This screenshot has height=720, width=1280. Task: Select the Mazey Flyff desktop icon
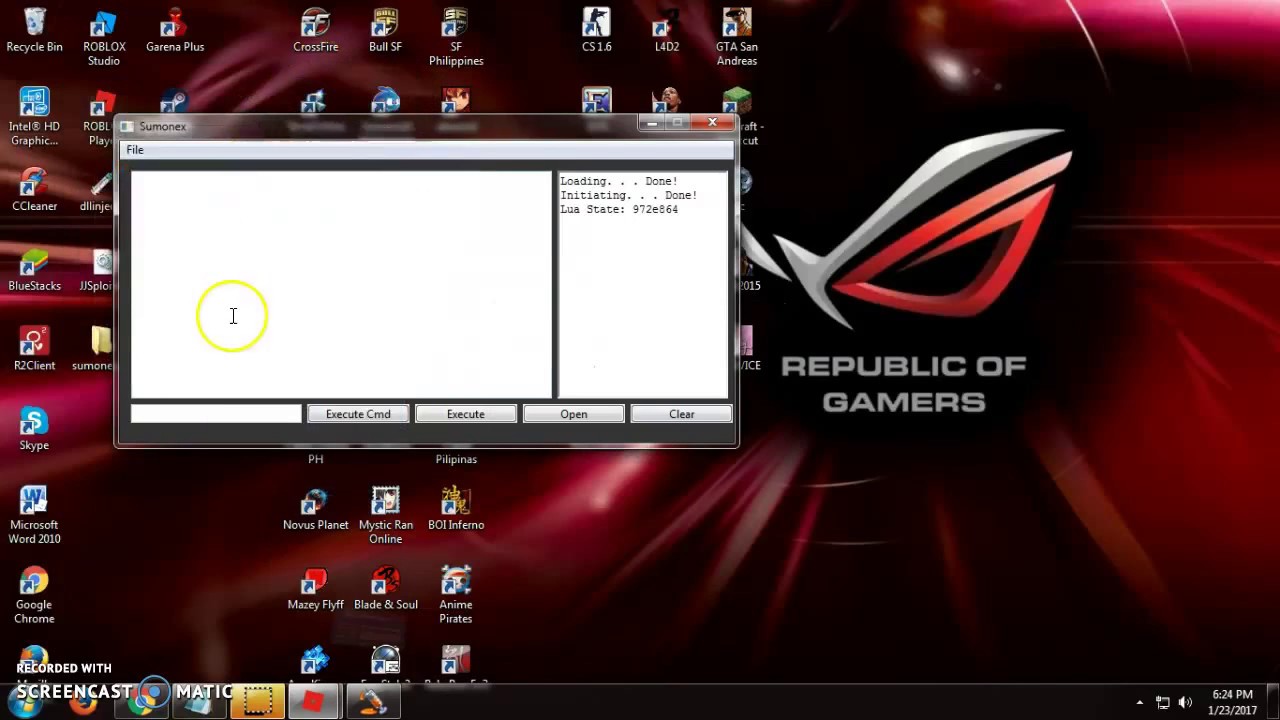pos(316,589)
